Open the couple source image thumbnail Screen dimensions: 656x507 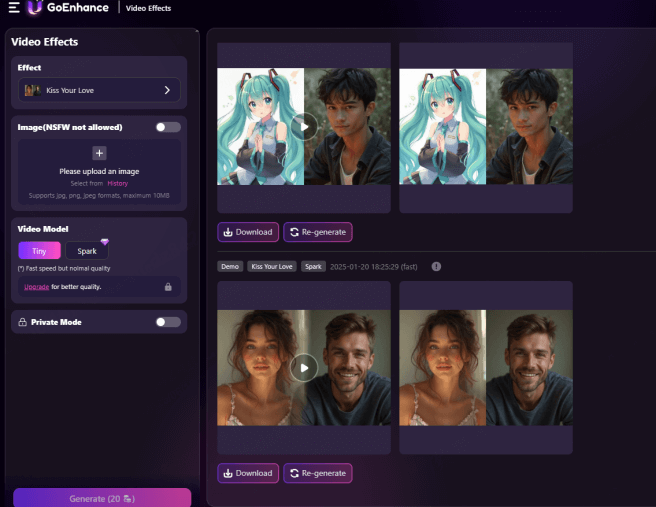tap(486, 368)
